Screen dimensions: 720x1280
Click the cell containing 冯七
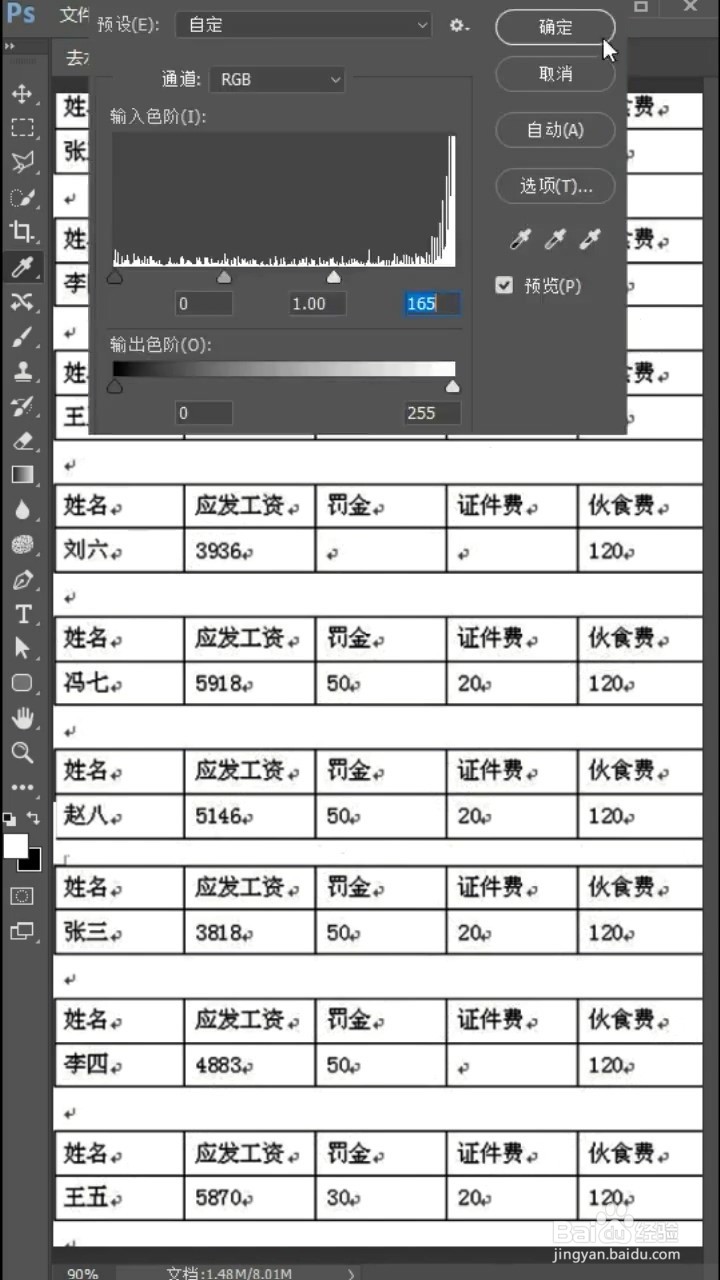coord(119,684)
